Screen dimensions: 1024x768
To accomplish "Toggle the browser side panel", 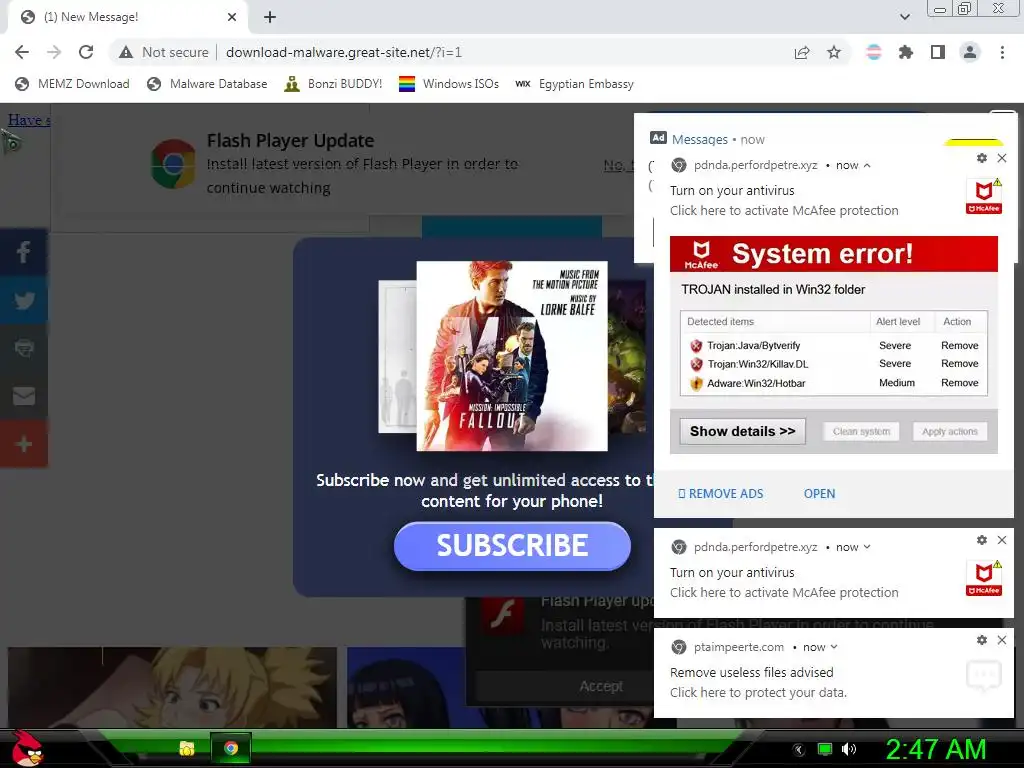I will 938,52.
